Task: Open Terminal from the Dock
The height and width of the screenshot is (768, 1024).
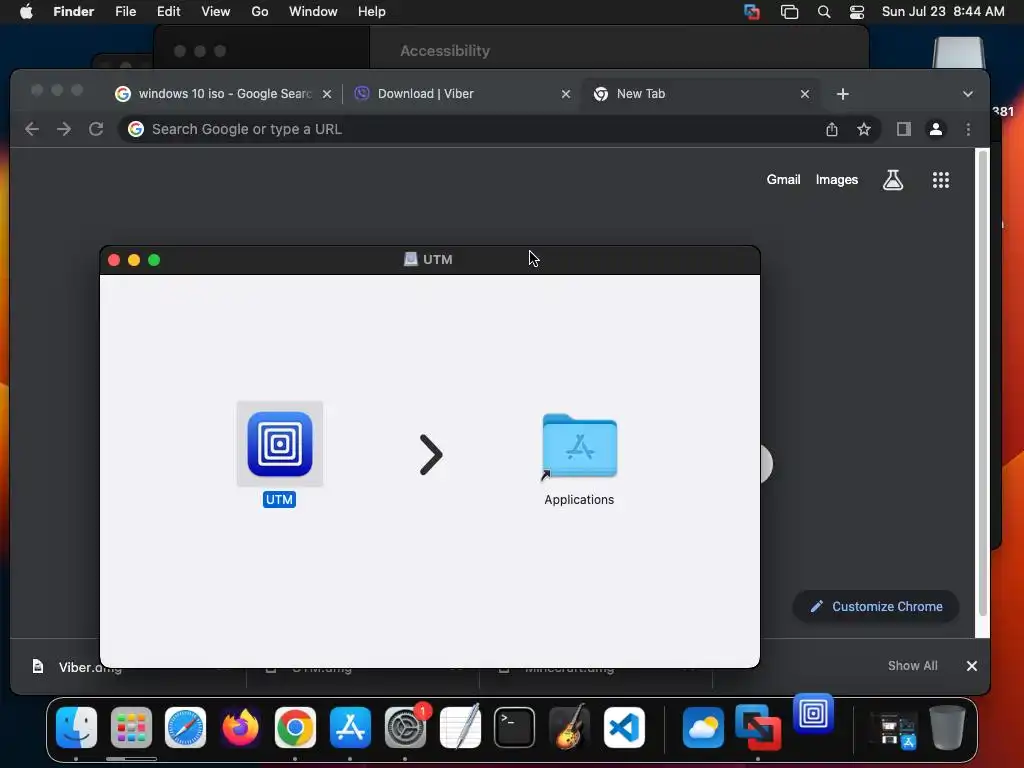Action: (x=515, y=728)
